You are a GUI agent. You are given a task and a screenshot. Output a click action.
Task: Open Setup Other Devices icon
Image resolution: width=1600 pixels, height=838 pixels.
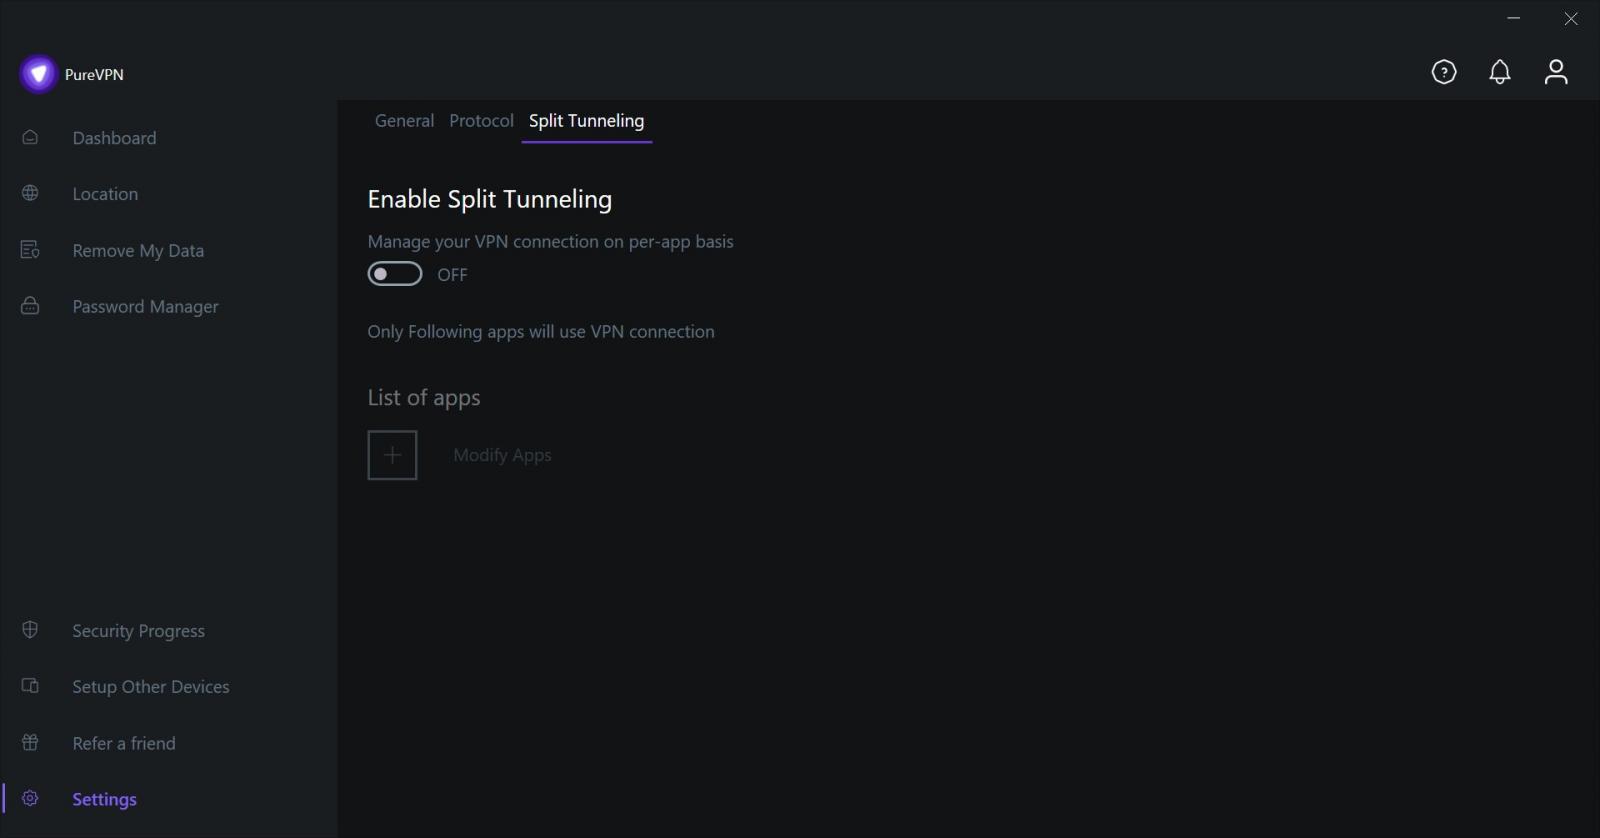click(x=29, y=686)
